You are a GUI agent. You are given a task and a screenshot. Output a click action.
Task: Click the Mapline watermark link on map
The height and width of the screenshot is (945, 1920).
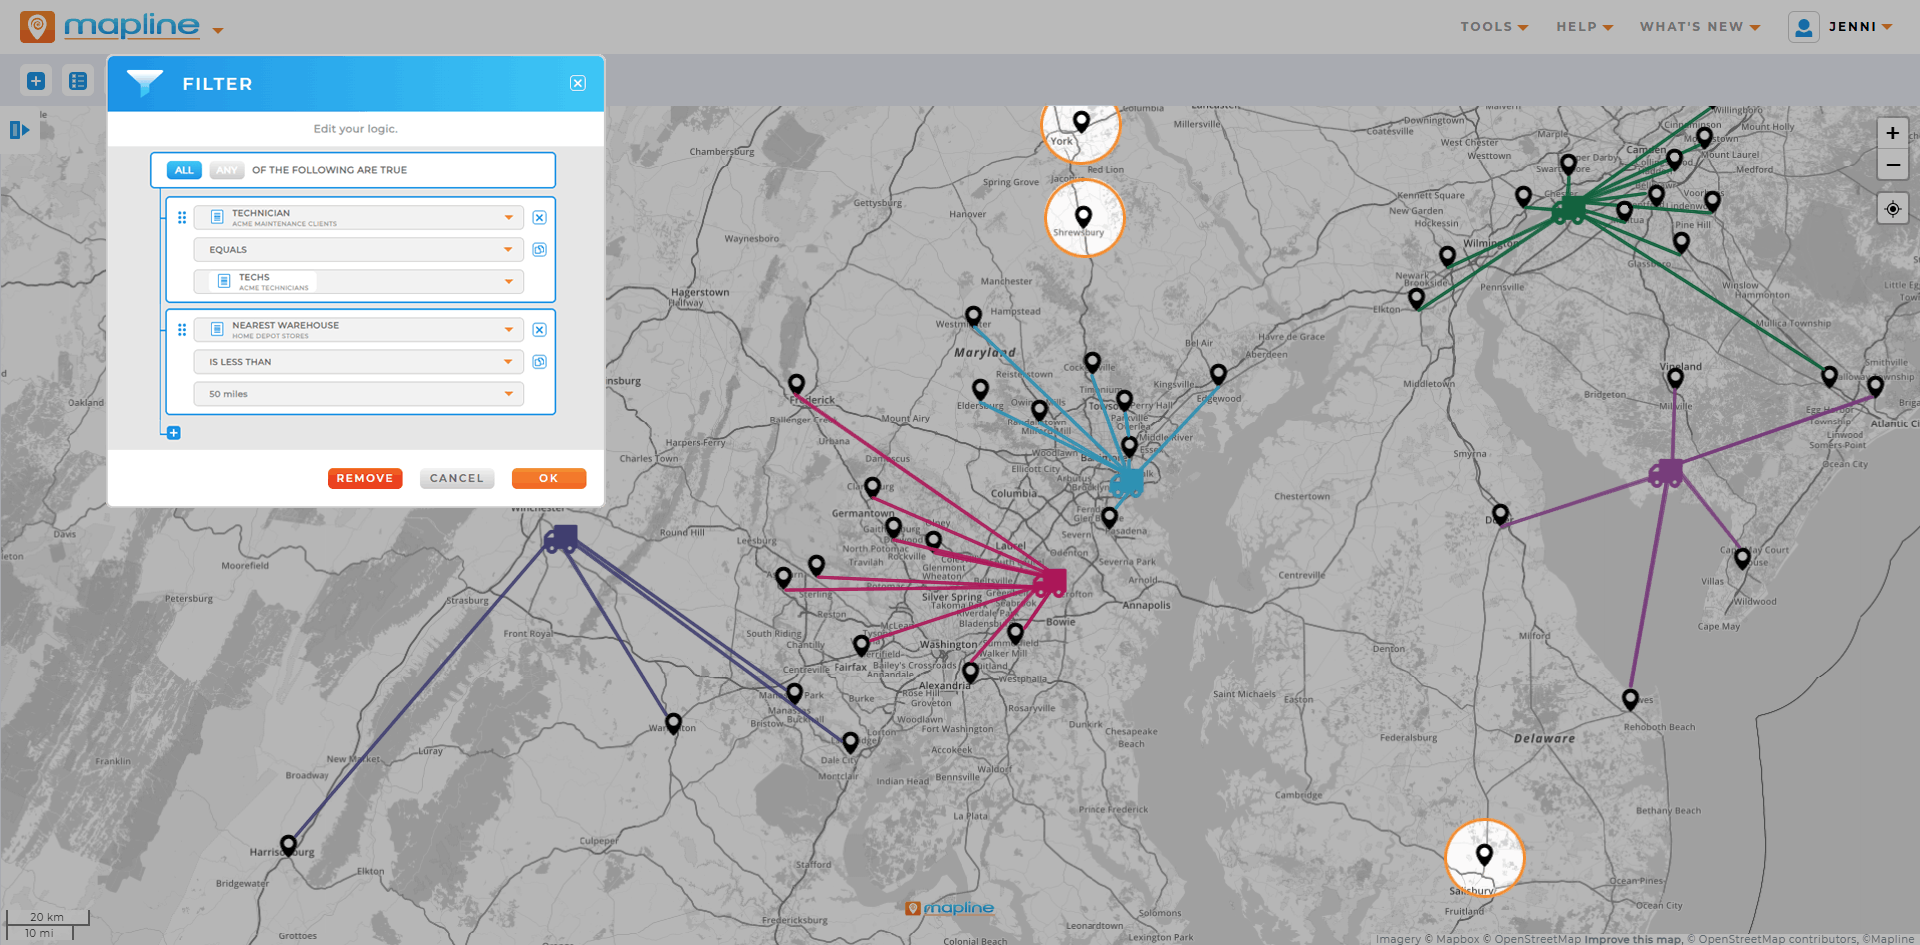(x=950, y=908)
